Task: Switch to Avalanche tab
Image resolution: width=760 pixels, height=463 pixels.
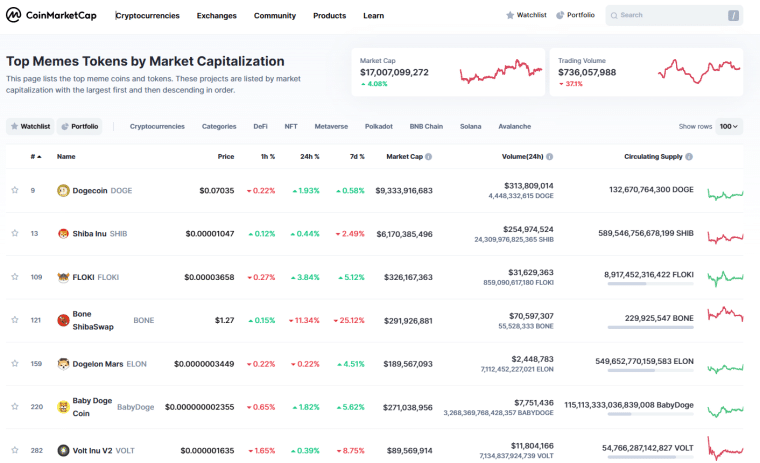Action: [515, 127]
